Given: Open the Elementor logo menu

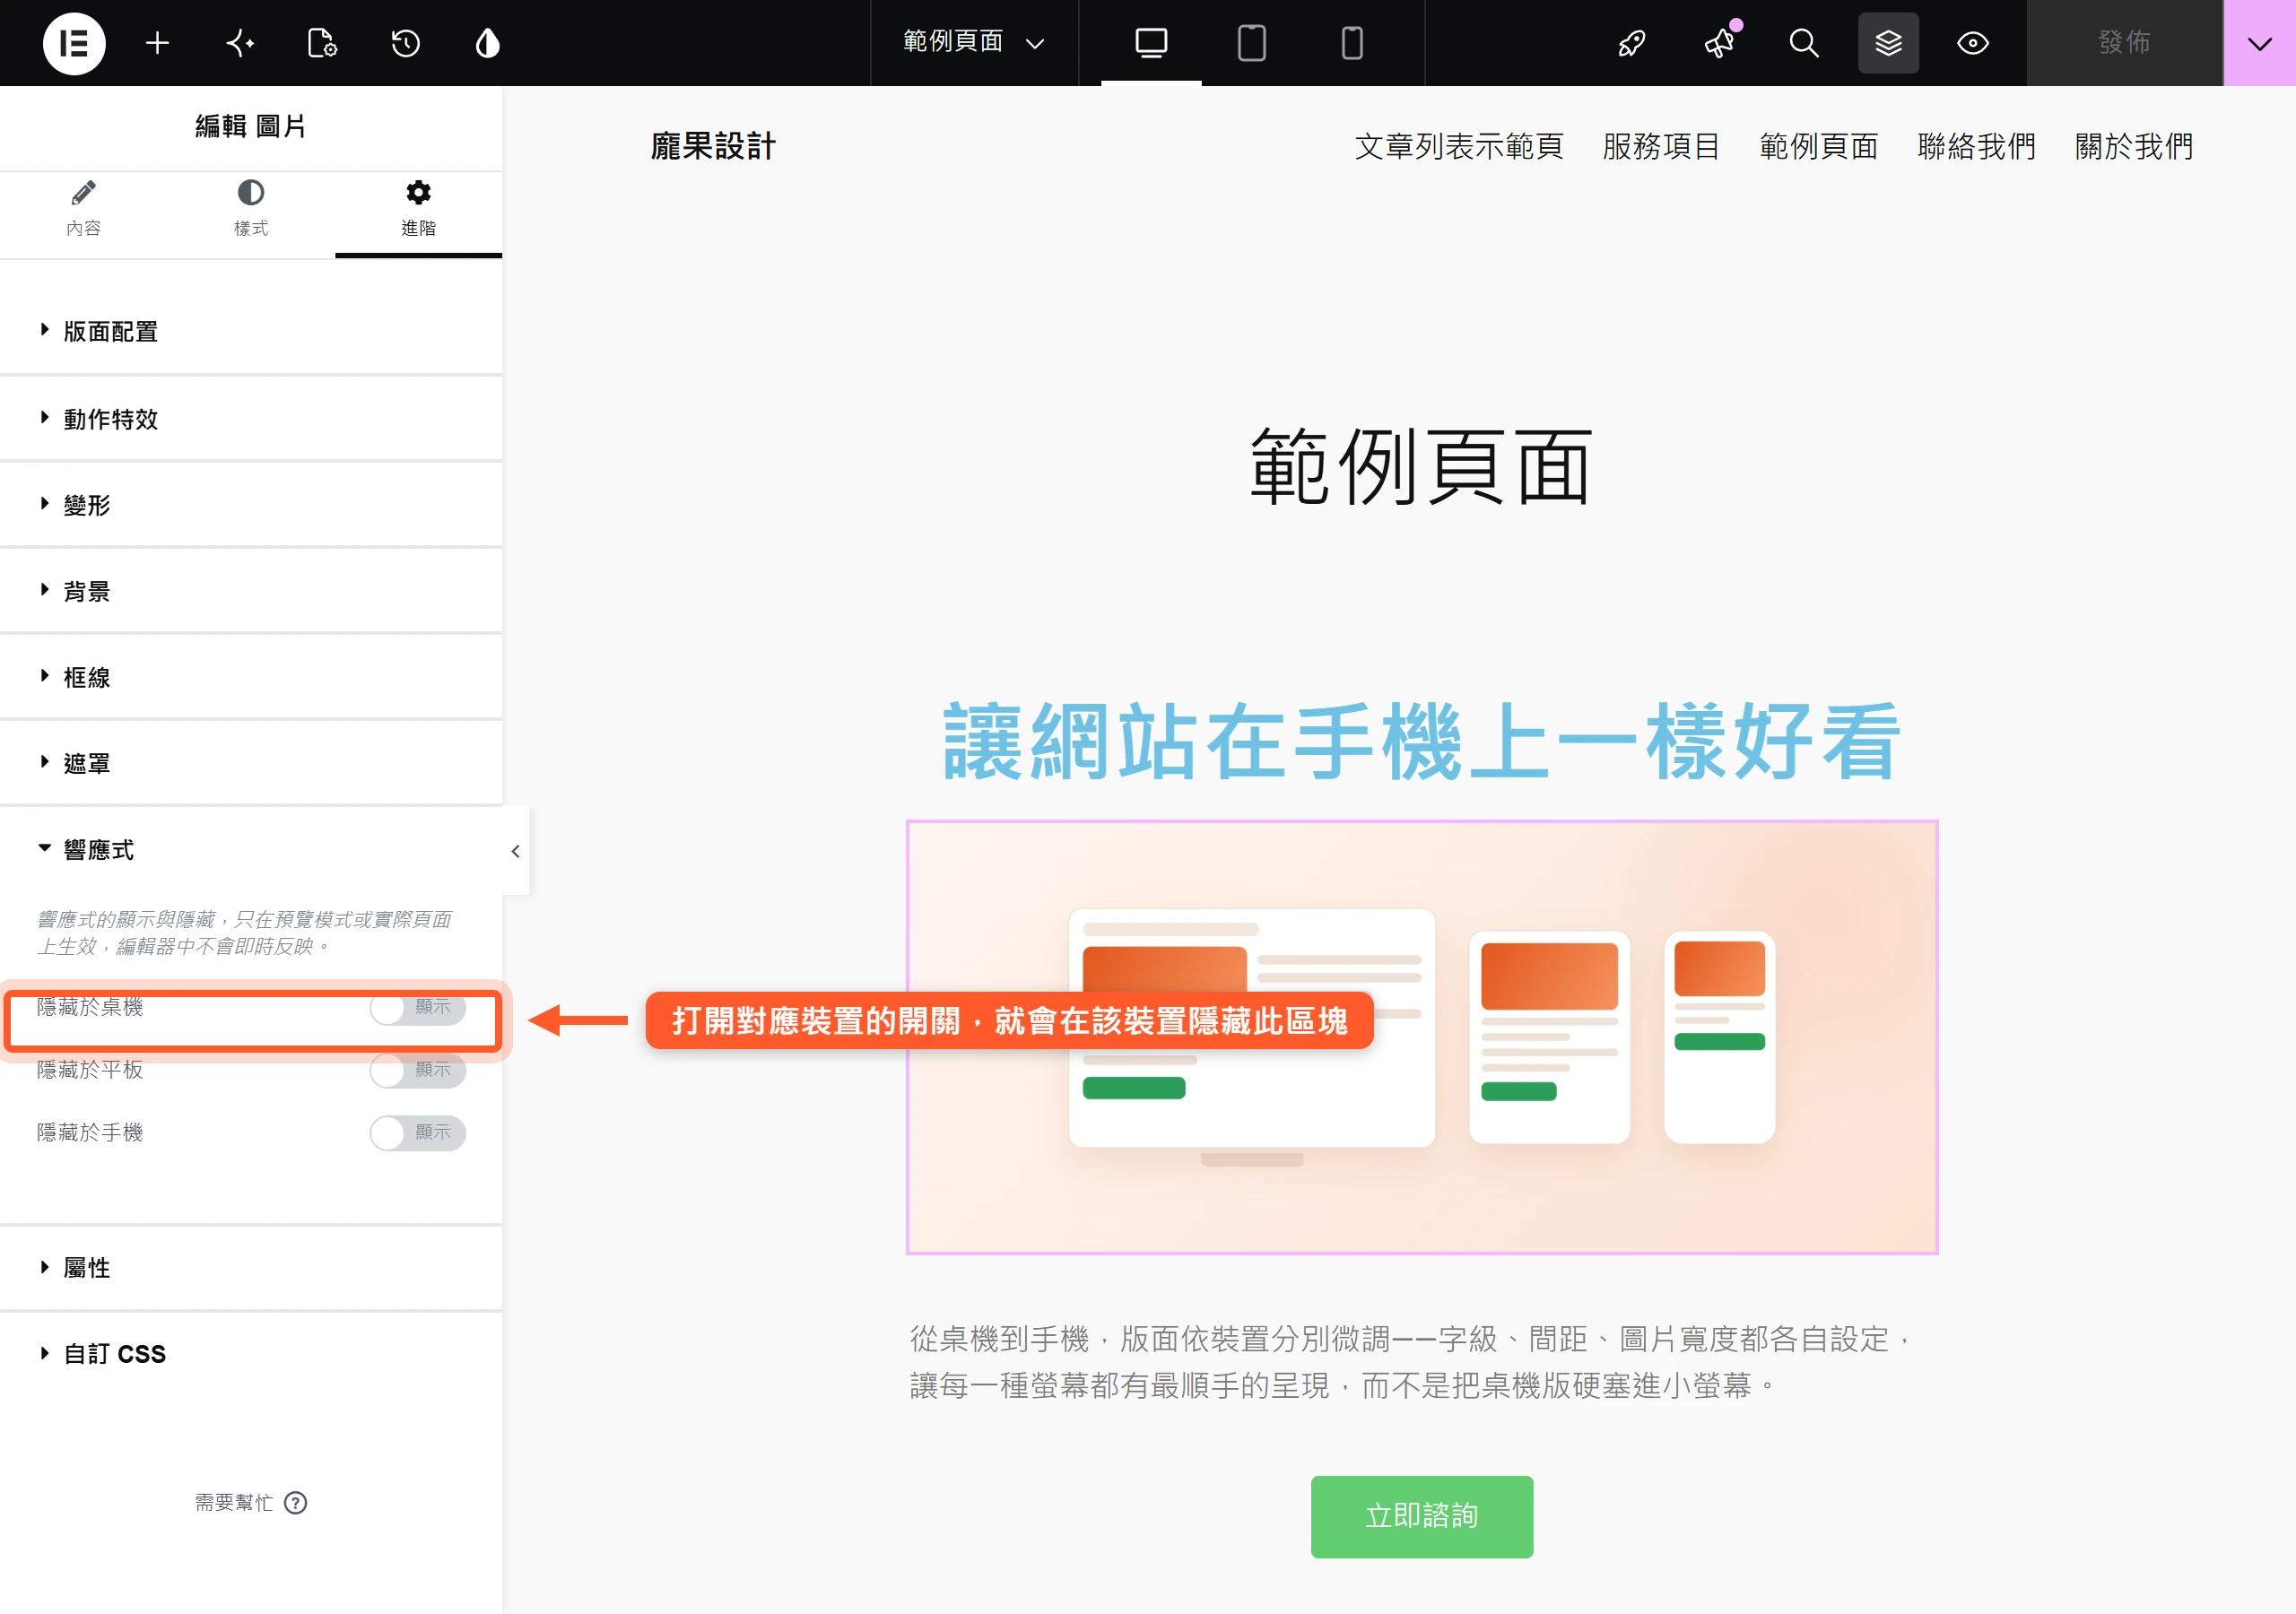Looking at the screenshot, I should tap(74, 43).
